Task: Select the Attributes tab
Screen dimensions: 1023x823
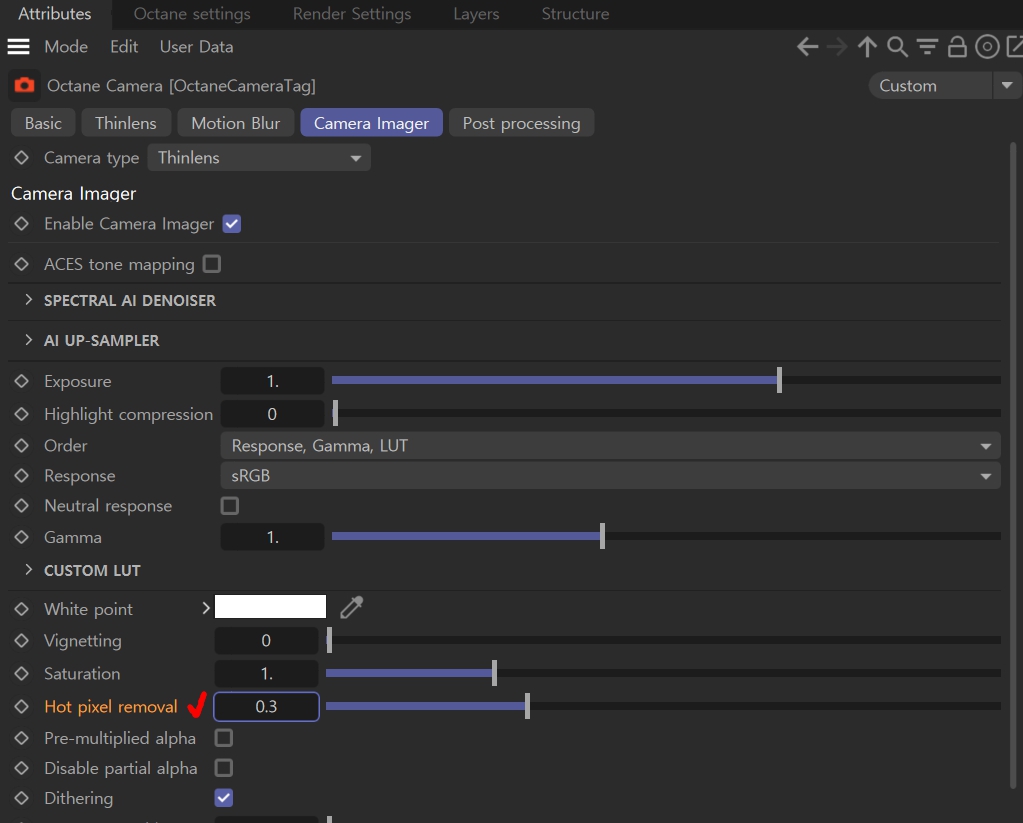Action: [55, 14]
